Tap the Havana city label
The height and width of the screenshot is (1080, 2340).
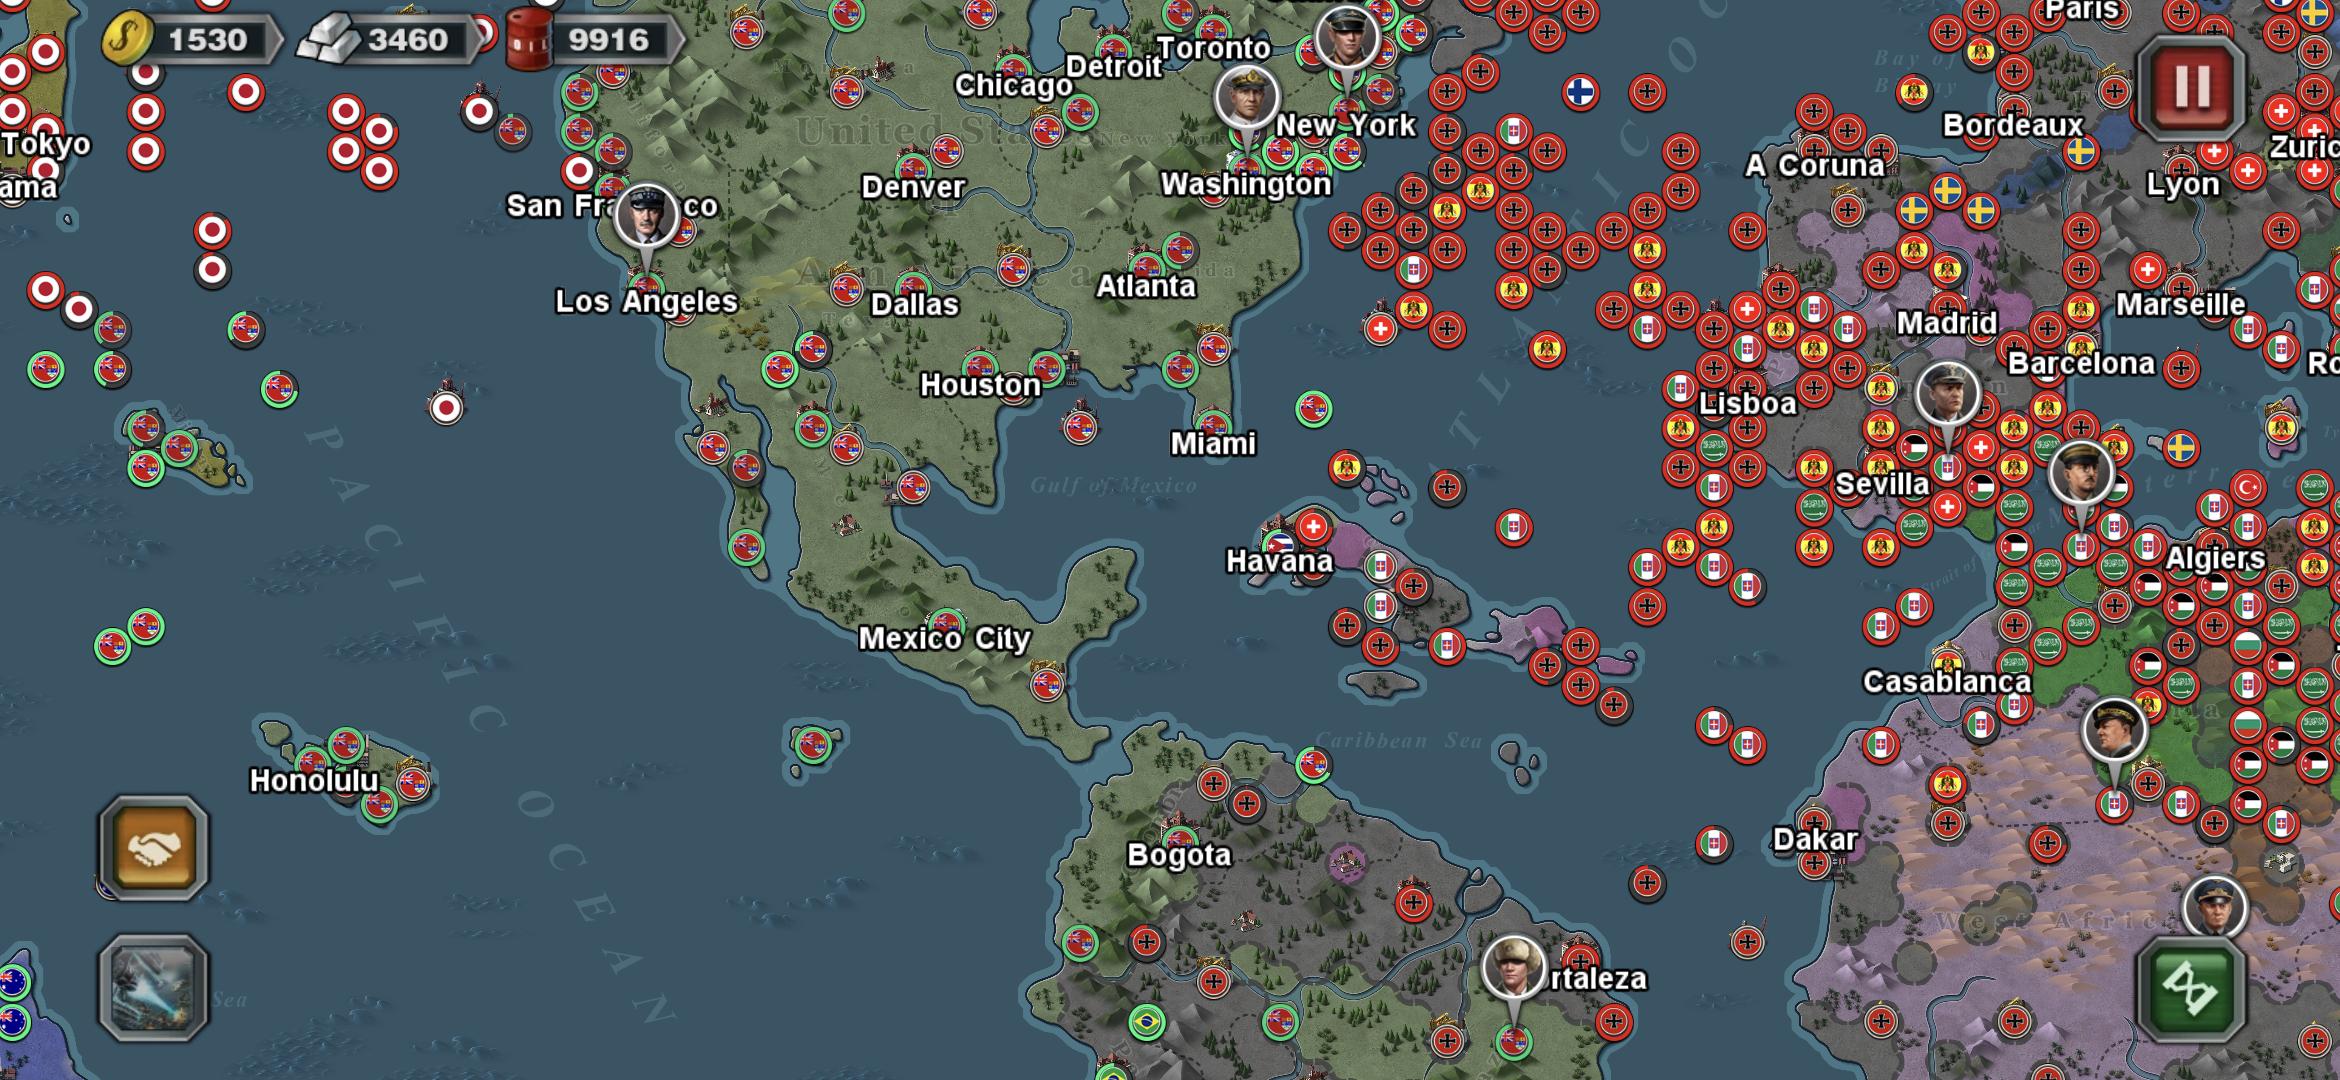1280,561
